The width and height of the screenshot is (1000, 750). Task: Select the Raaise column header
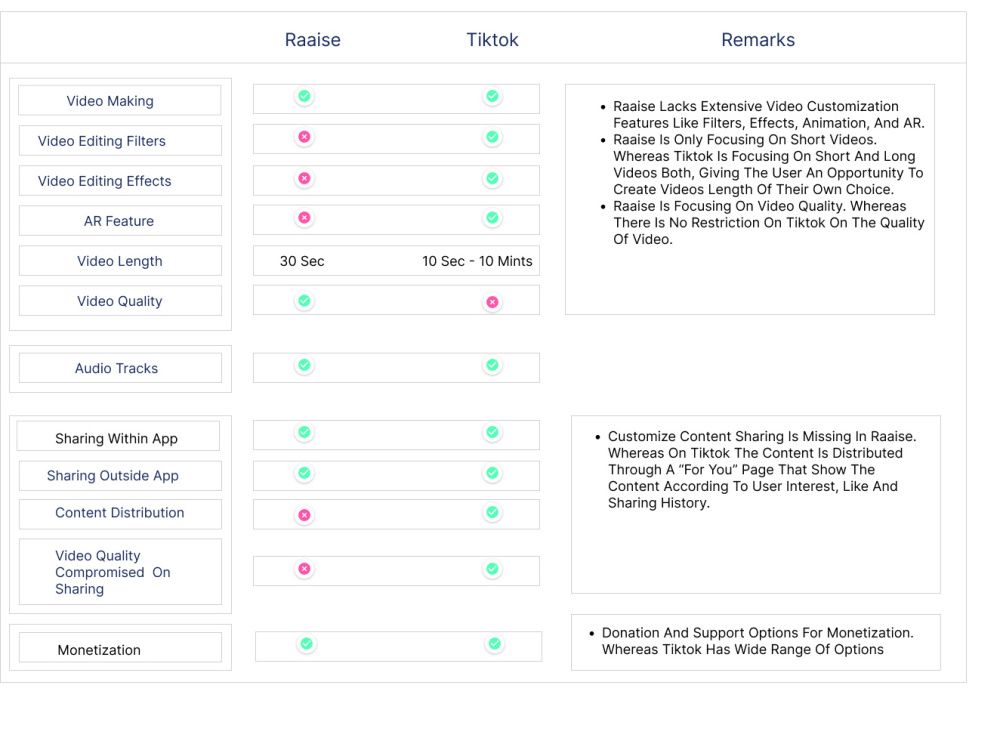pos(312,40)
